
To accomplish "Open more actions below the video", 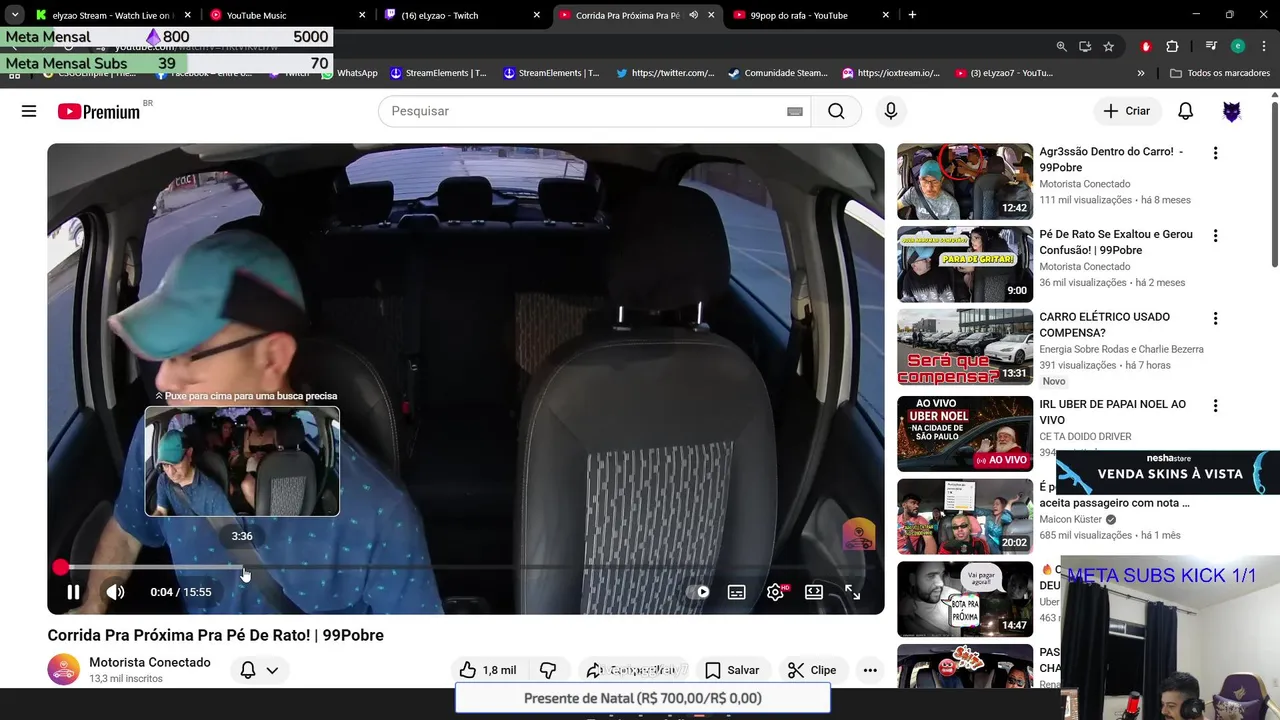I will (x=870, y=670).
